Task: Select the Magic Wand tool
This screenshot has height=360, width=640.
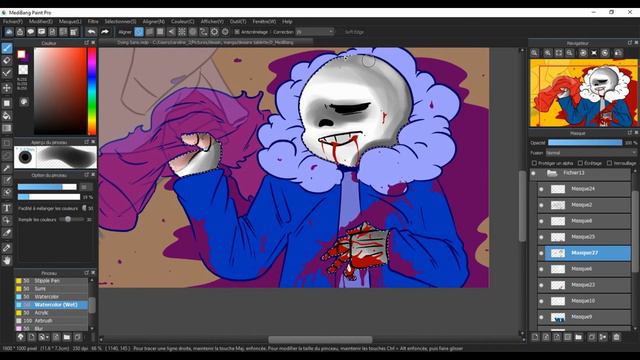Action: pyautogui.click(x=7, y=168)
